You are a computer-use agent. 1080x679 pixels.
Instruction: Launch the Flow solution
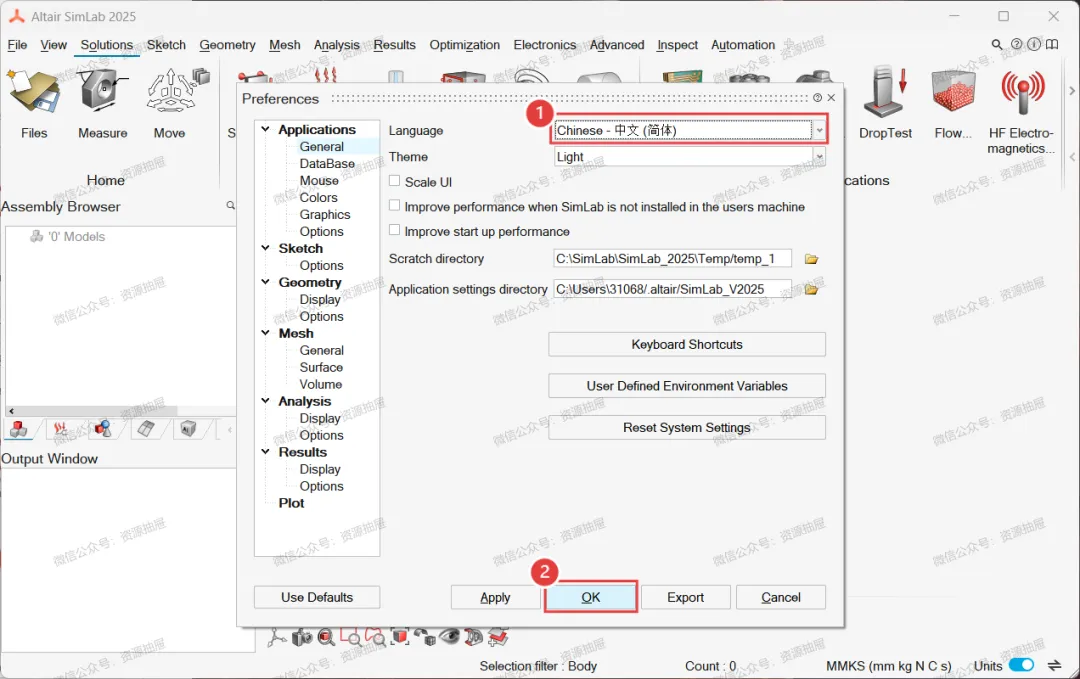953,103
